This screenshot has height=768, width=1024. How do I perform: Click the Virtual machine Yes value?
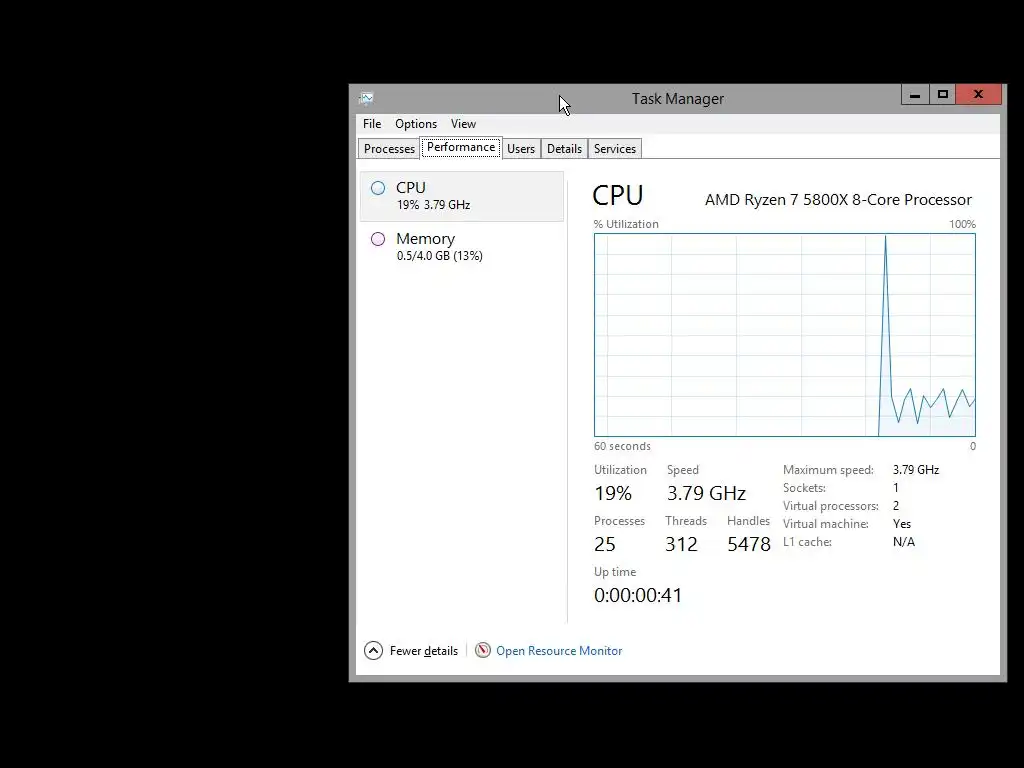[902, 524]
